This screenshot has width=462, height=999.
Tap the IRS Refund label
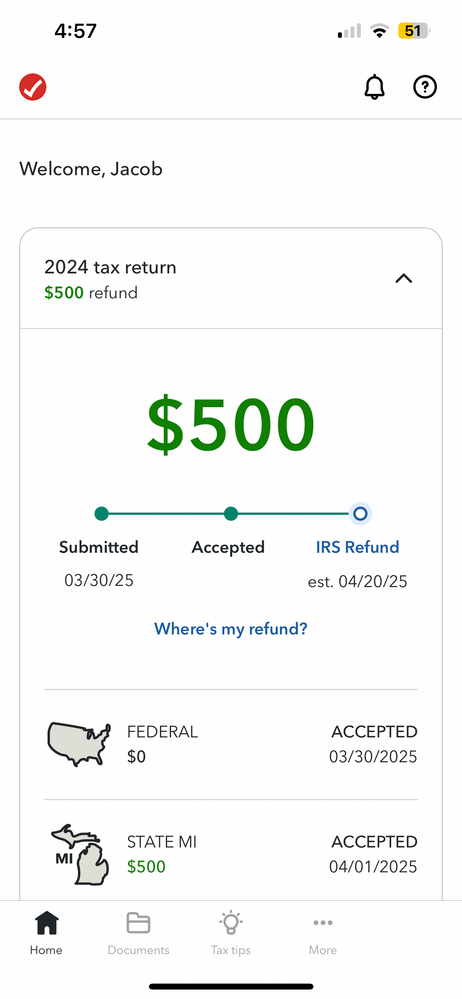coord(357,547)
